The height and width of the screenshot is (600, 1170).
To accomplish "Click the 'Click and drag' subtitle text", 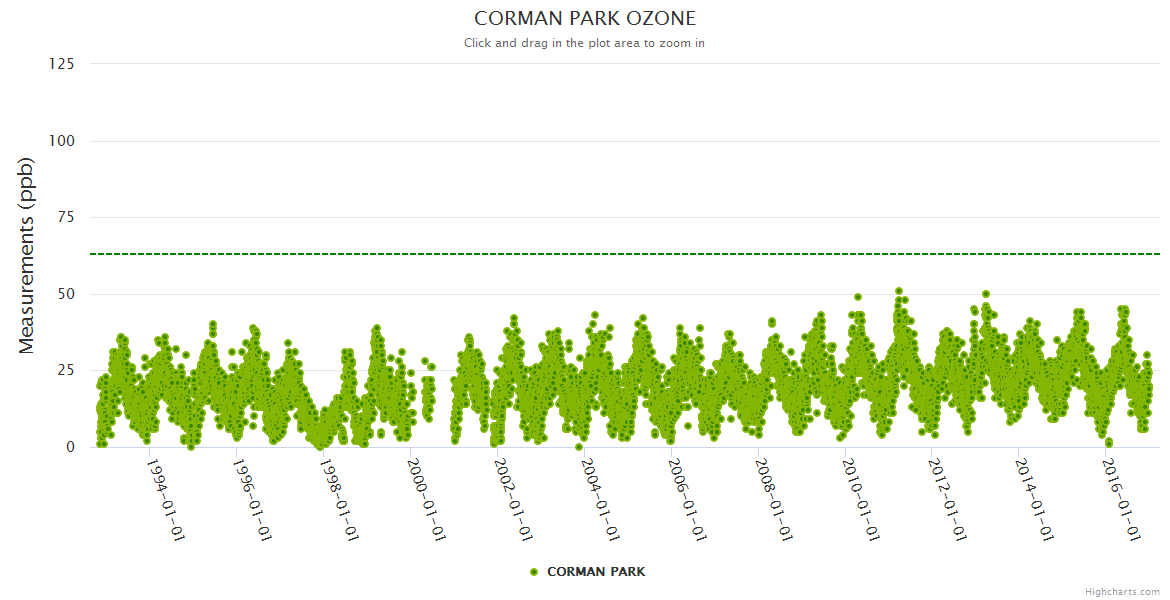I will [585, 43].
